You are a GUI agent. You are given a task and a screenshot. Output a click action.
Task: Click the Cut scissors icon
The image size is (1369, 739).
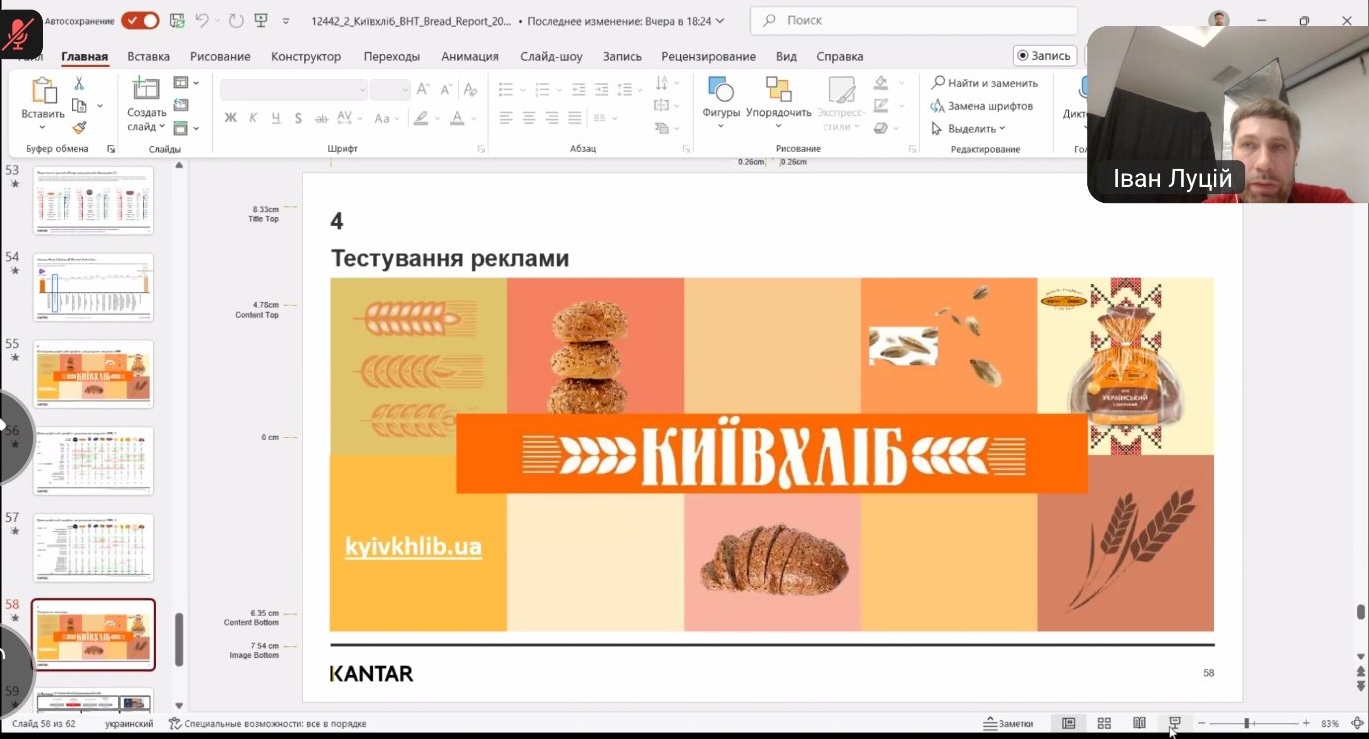[x=79, y=84]
